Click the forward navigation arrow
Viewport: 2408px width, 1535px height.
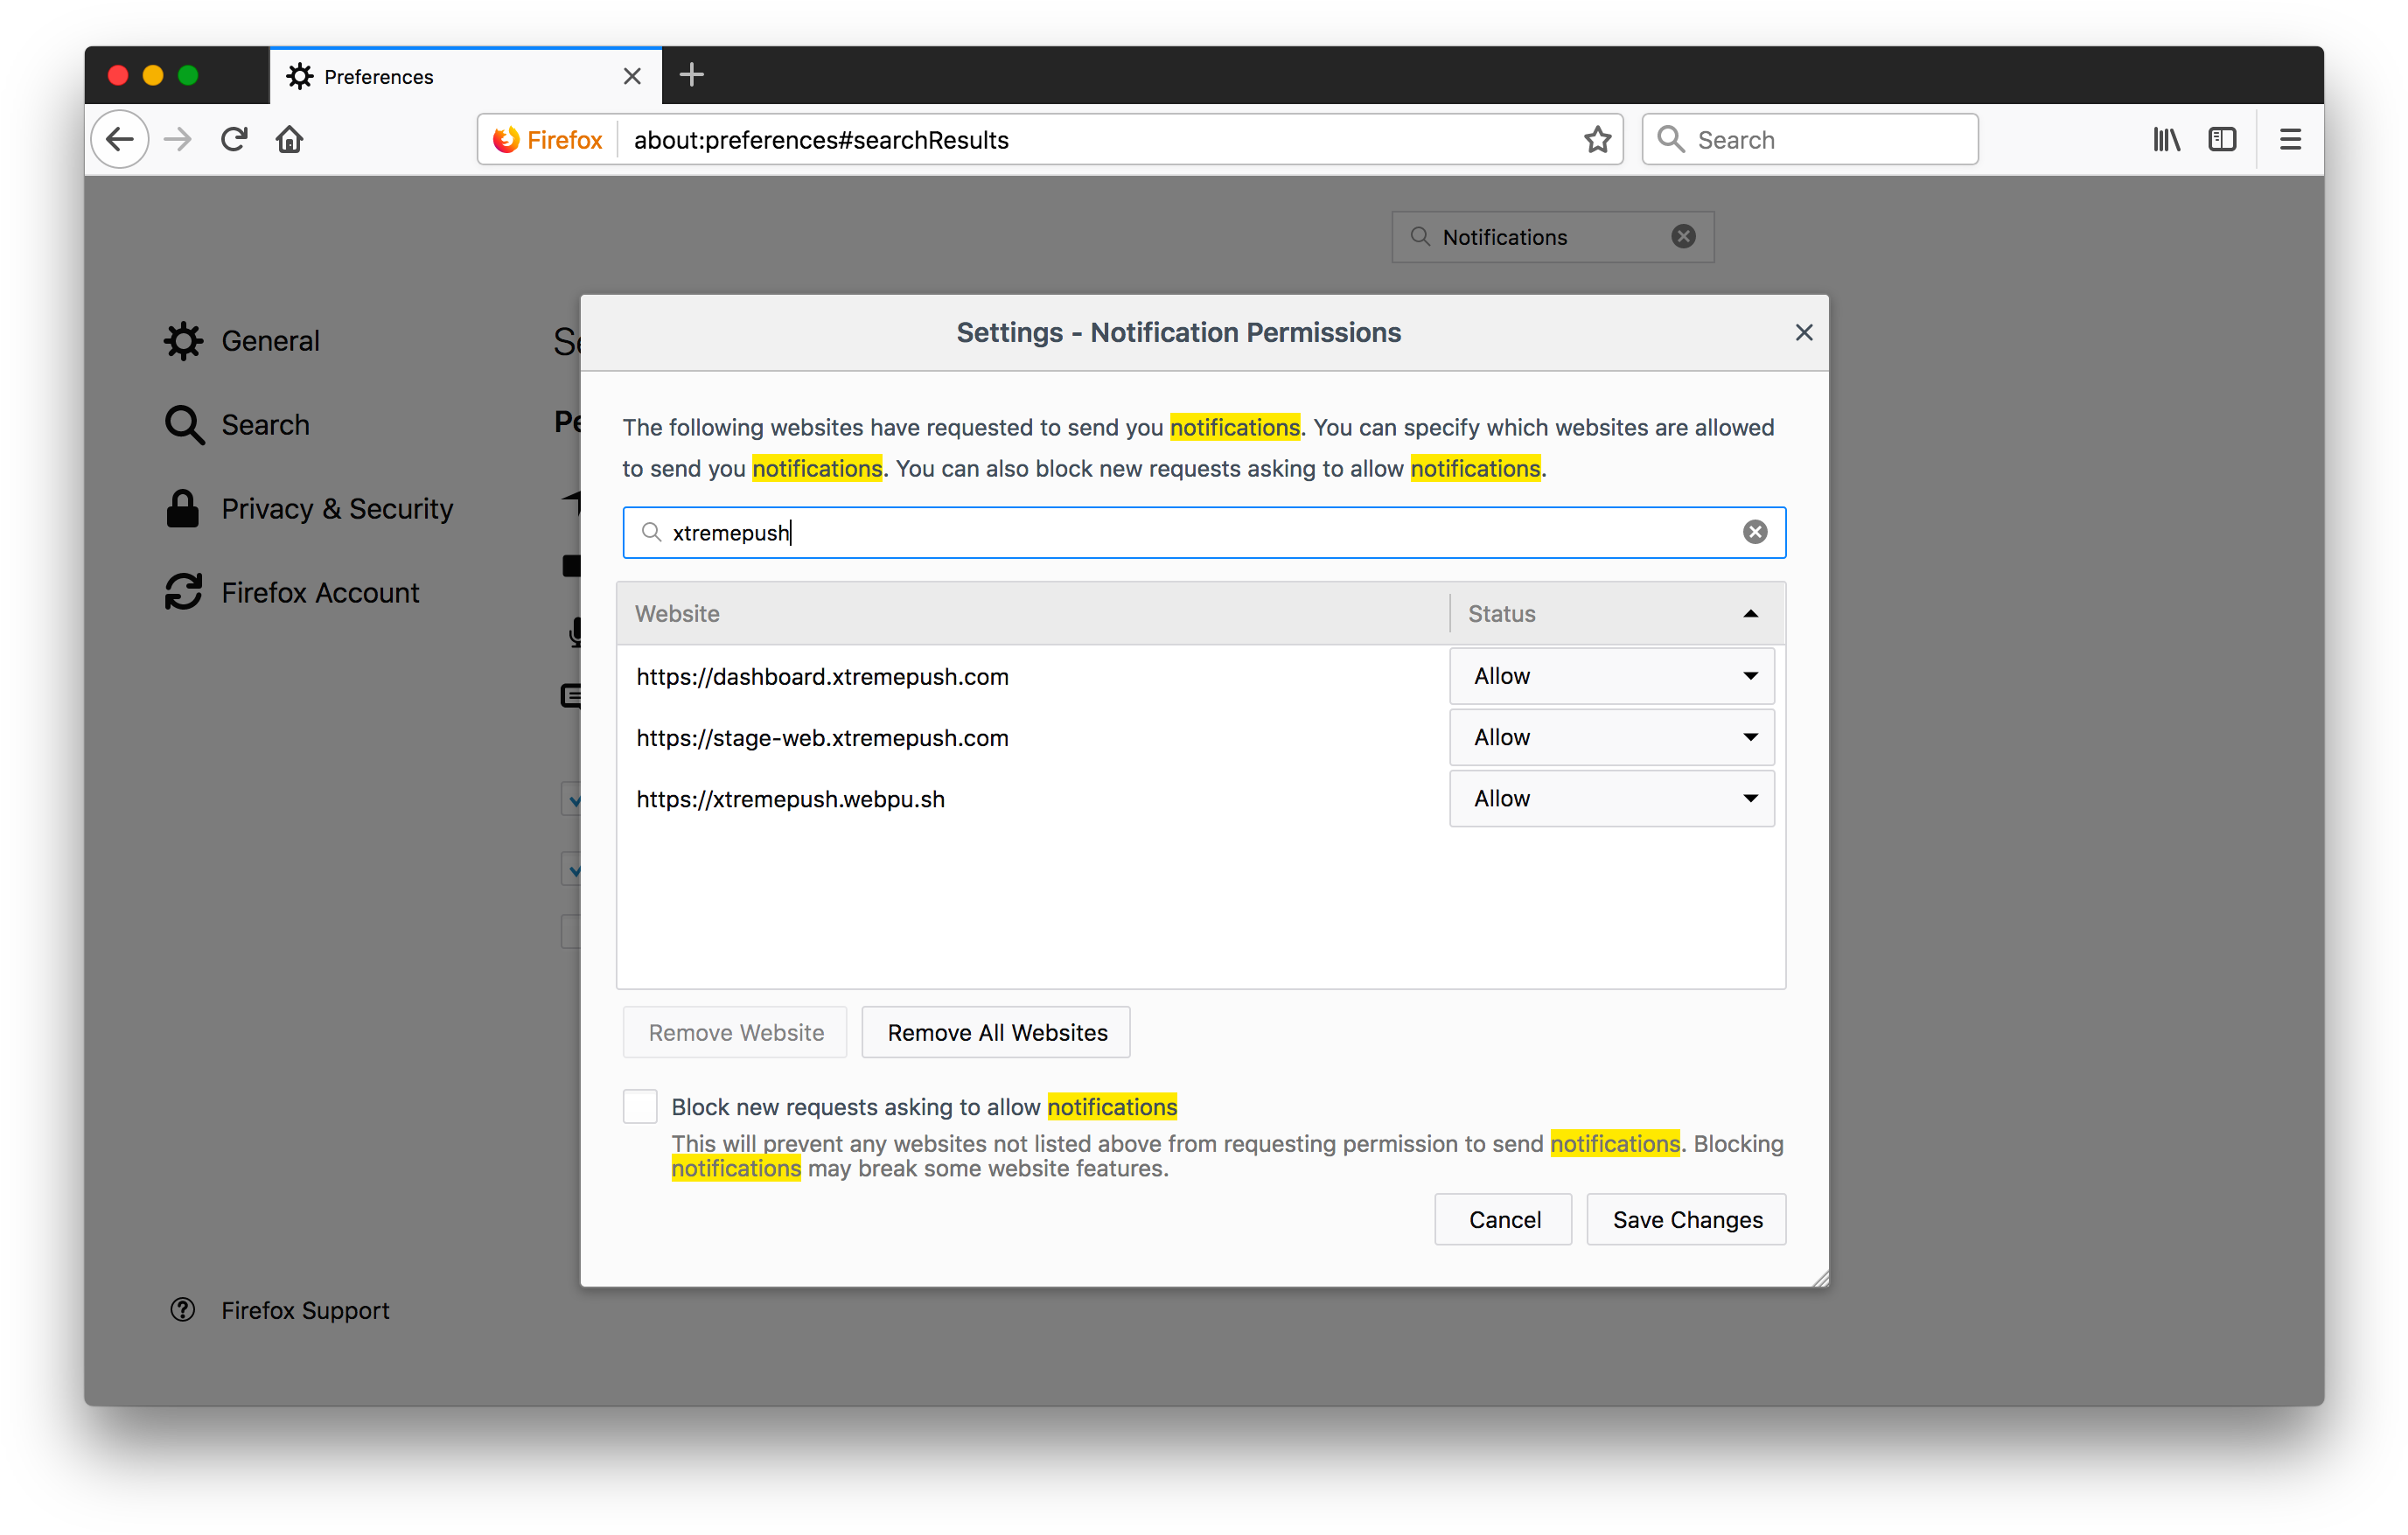[178, 139]
